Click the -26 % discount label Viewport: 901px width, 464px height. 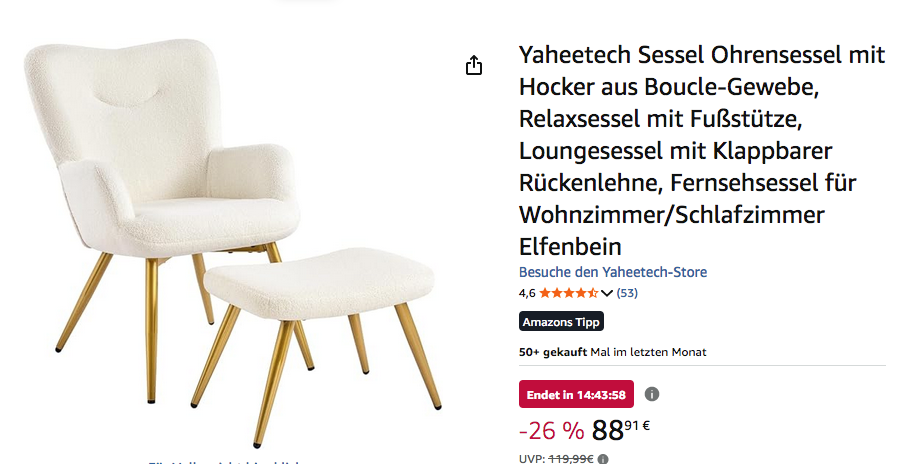click(551, 430)
